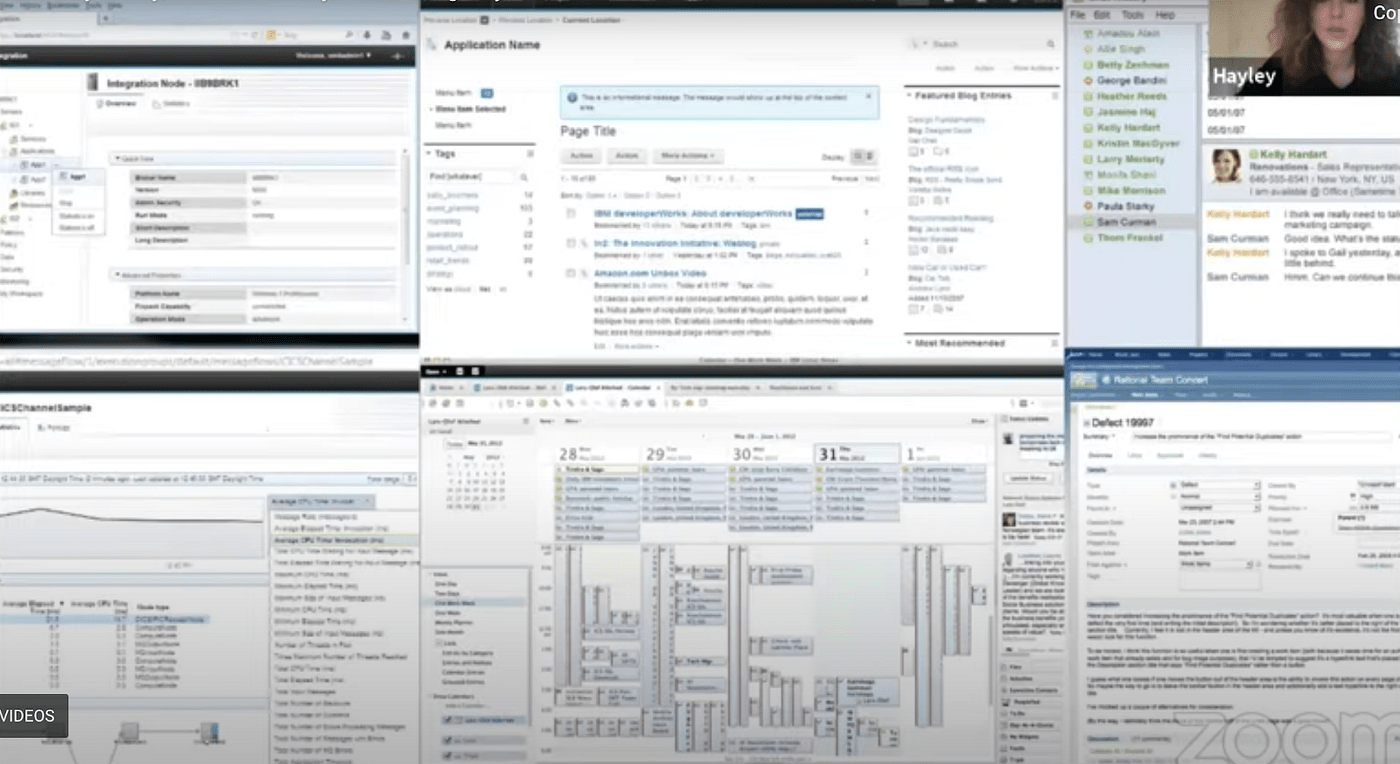Tick the checkbox for In2 Innovation Initiative bookmark
Screen dimensions: 1400x764
(x=571, y=243)
